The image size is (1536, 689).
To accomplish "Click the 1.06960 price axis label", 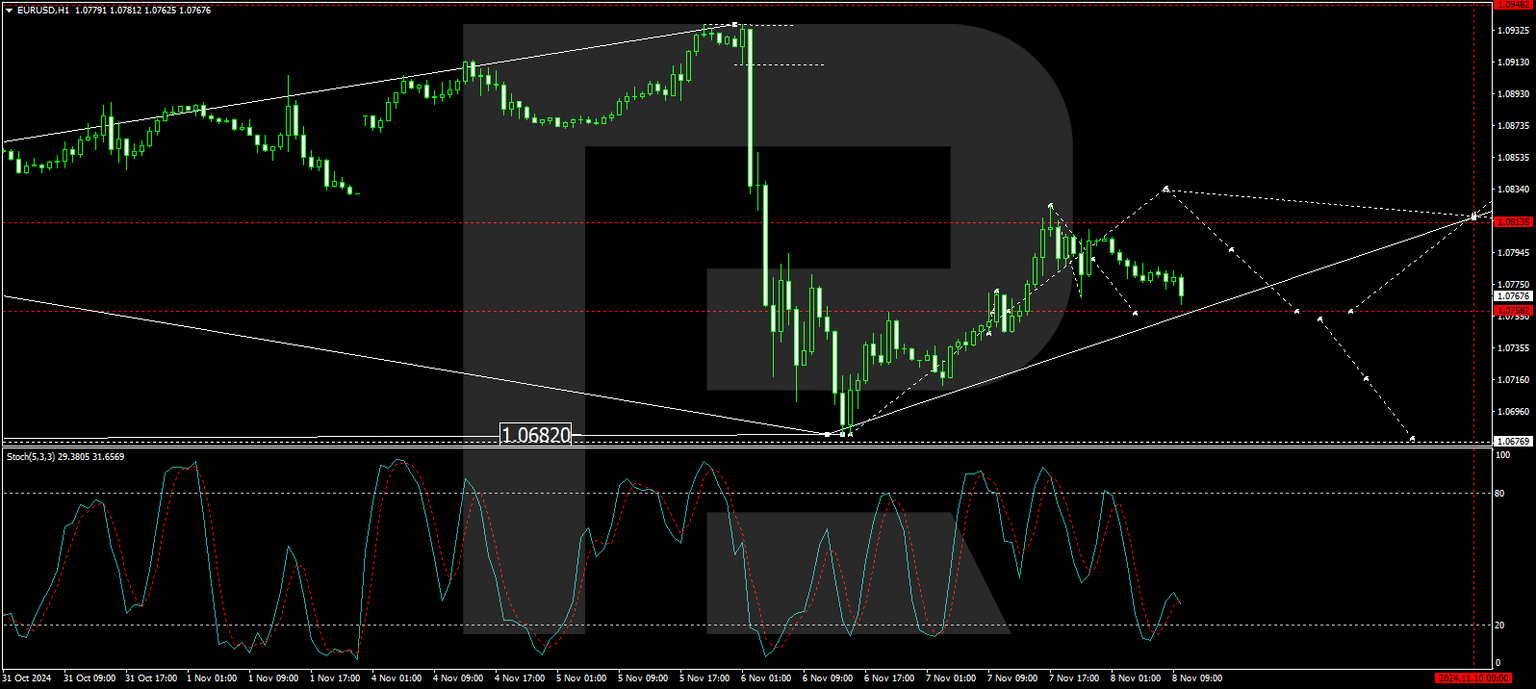I will pos(1514,412).
